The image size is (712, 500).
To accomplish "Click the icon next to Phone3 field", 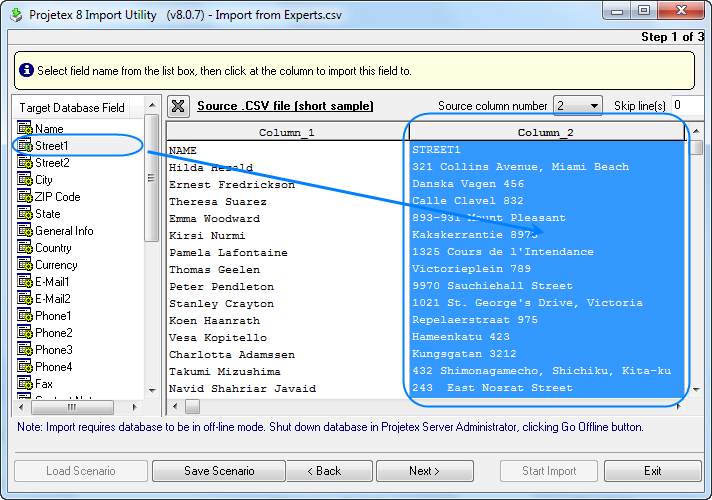I will [25, 350].
